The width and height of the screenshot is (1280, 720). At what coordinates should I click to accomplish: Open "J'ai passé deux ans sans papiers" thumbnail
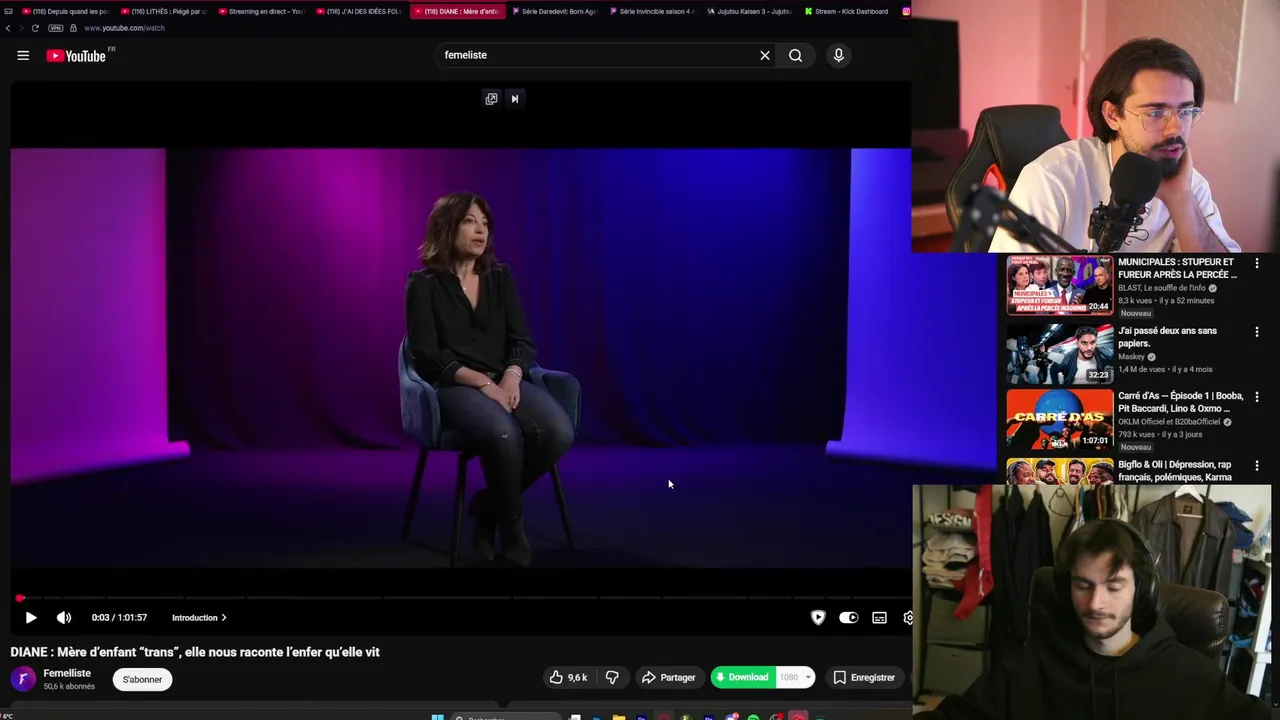pyautogui.click(x=1060, y=354)
